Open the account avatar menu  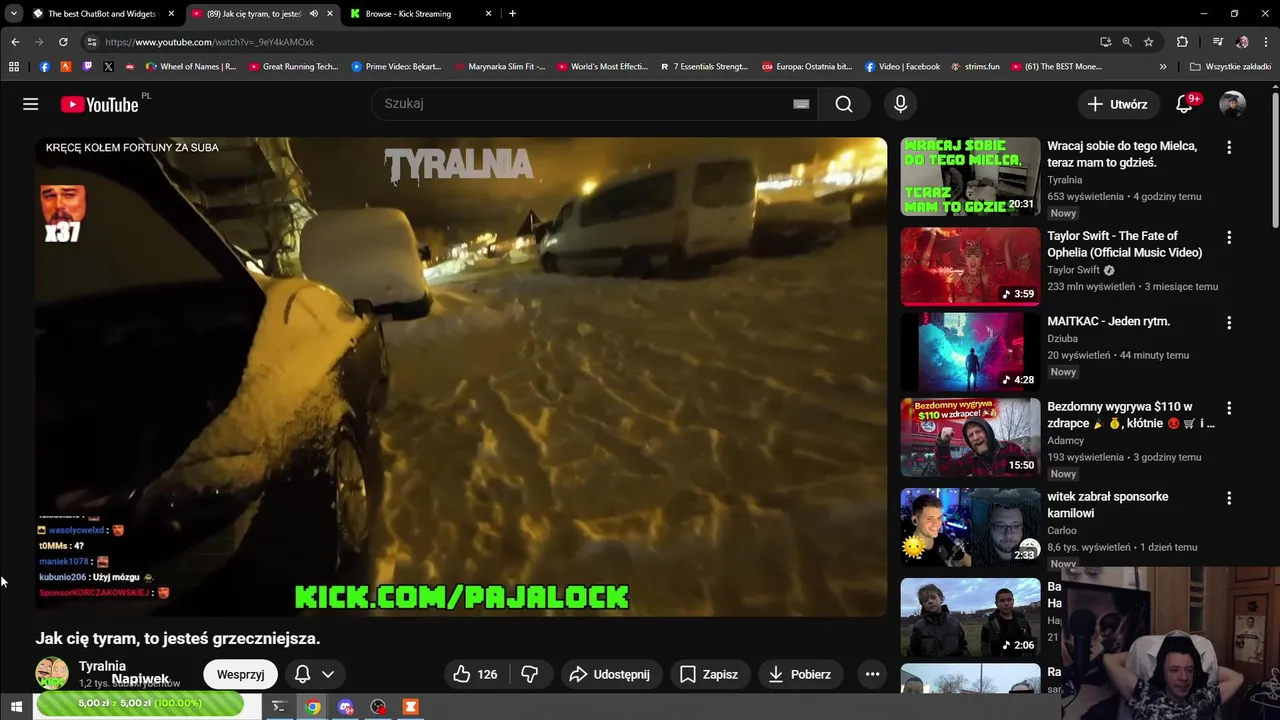click(1232, 104)
